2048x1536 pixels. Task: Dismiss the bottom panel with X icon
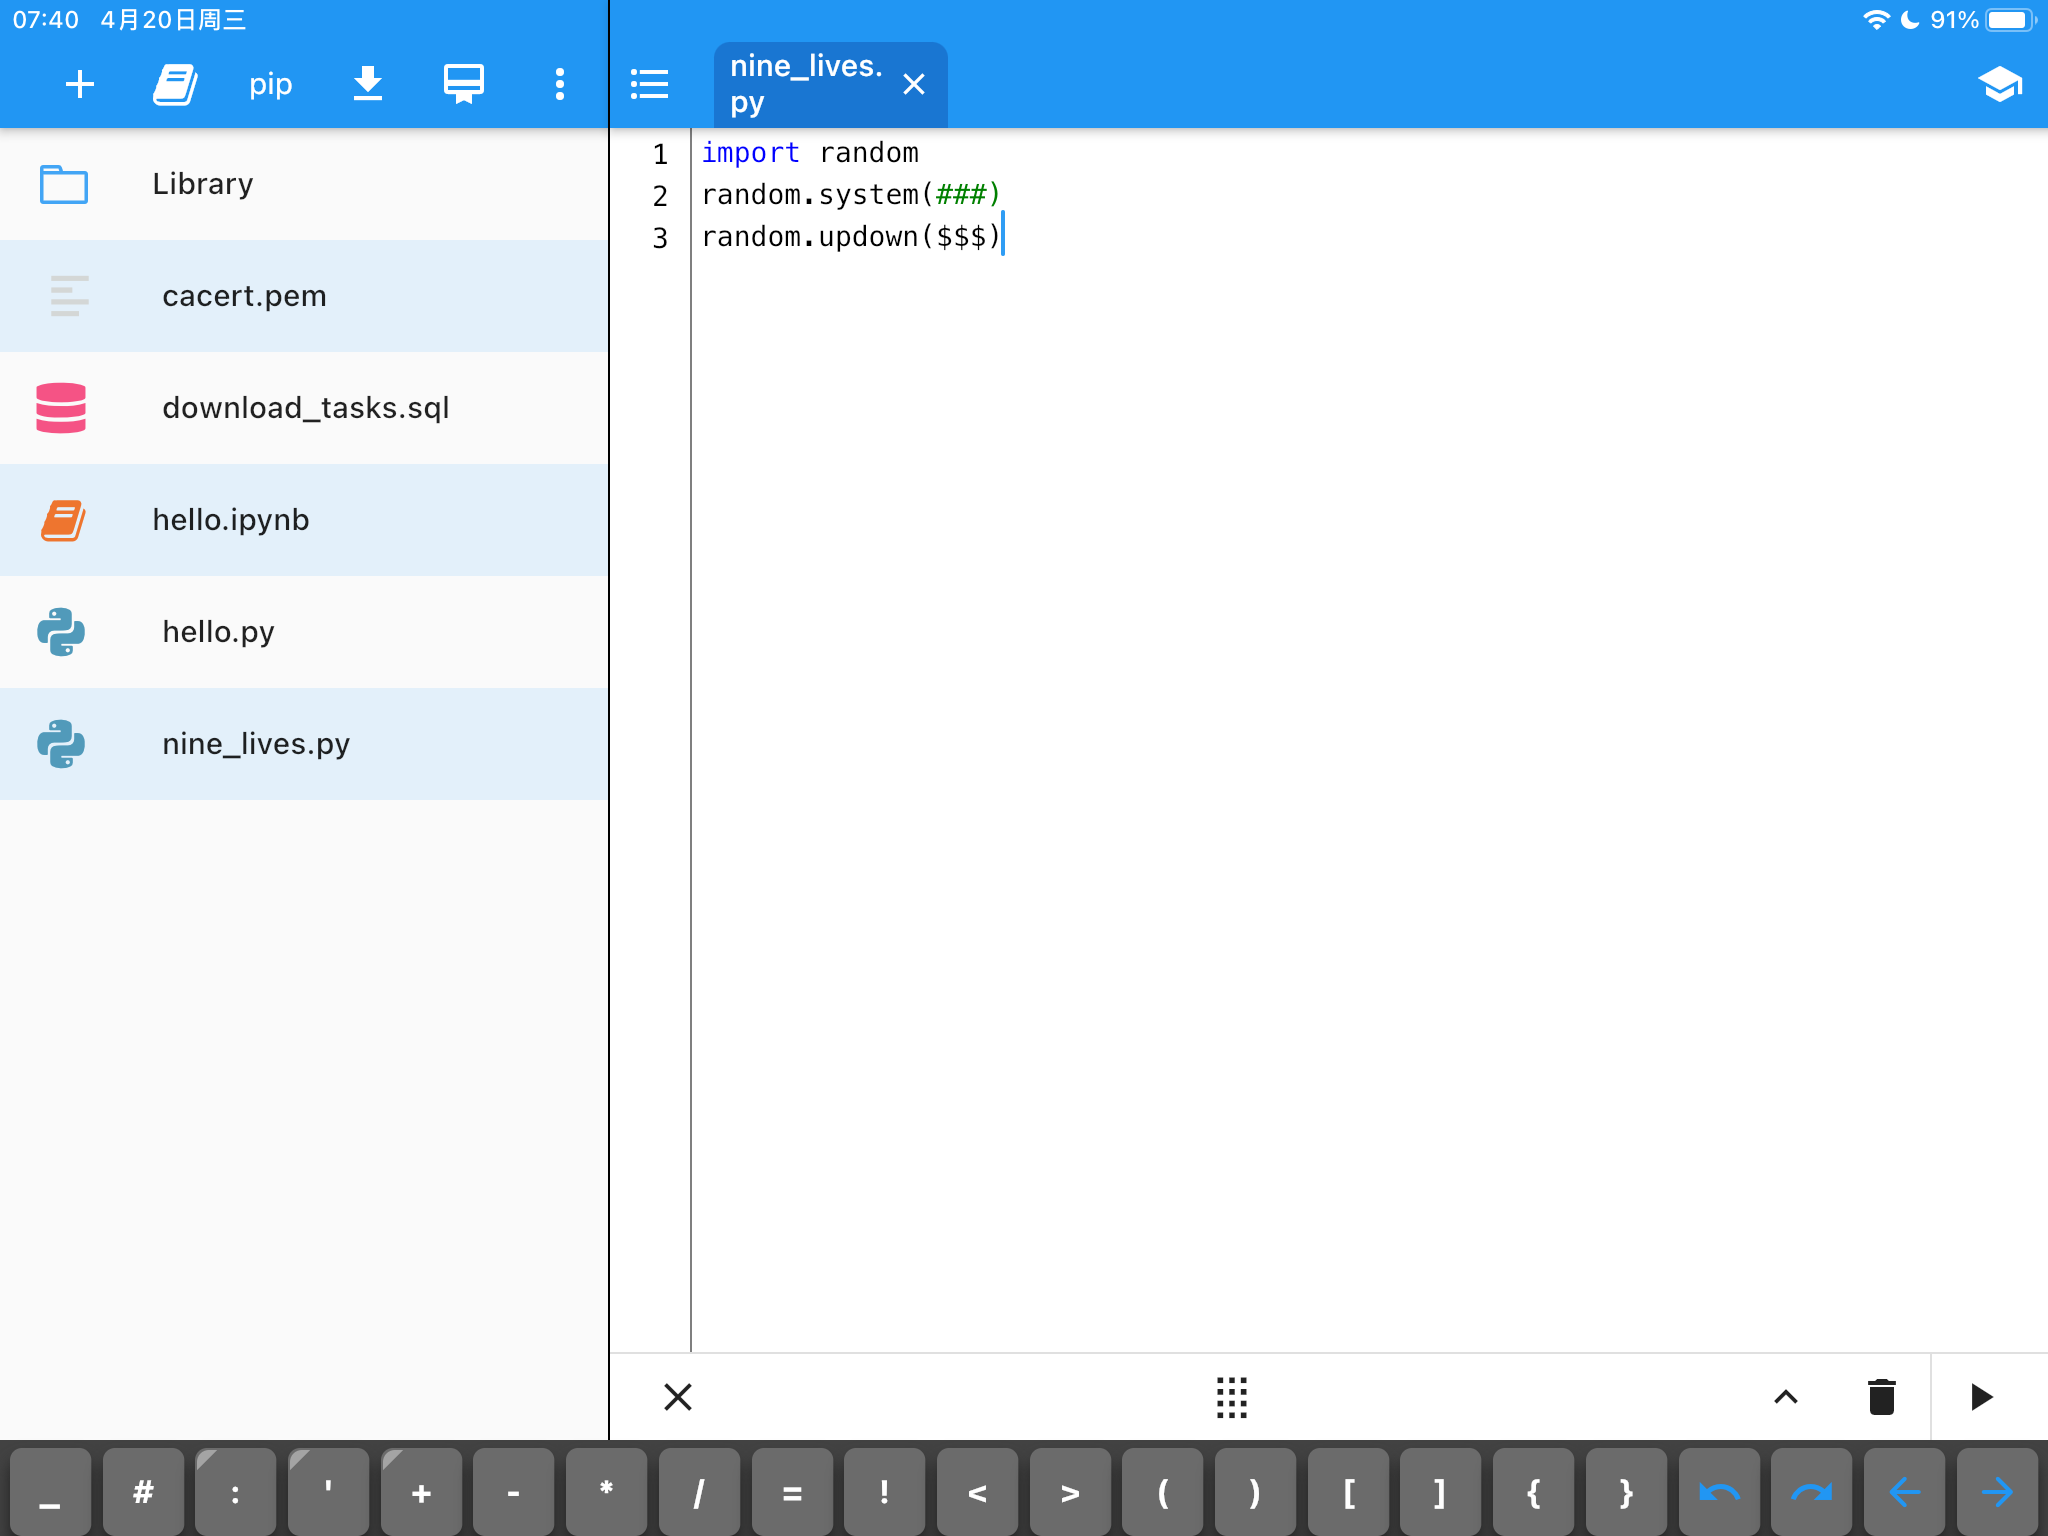click(x=678, y=1397)
